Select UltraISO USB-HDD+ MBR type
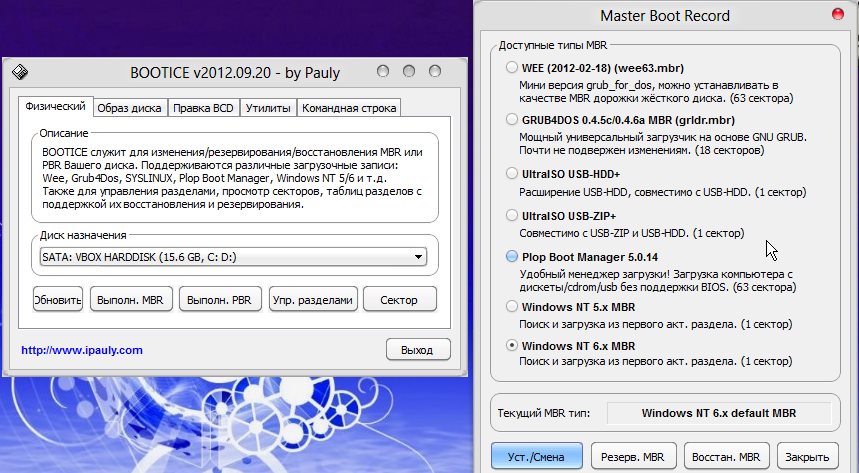 513,173
